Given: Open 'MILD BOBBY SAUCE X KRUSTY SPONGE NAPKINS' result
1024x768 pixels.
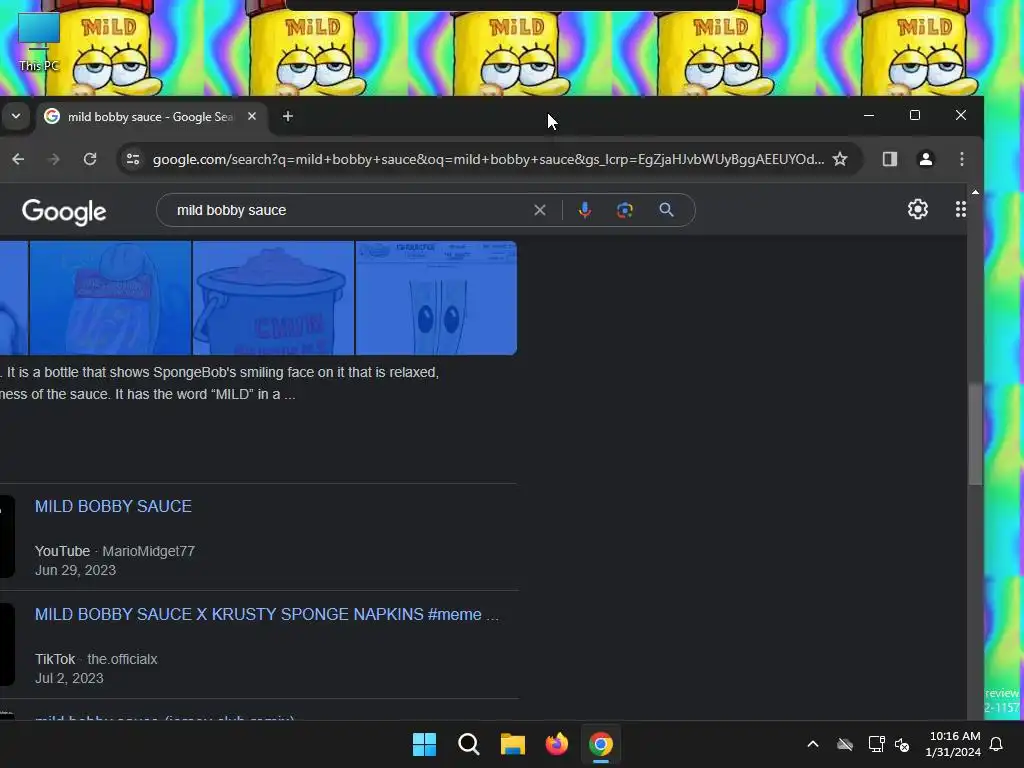Looking at the screenshot, I should (266, 615).
